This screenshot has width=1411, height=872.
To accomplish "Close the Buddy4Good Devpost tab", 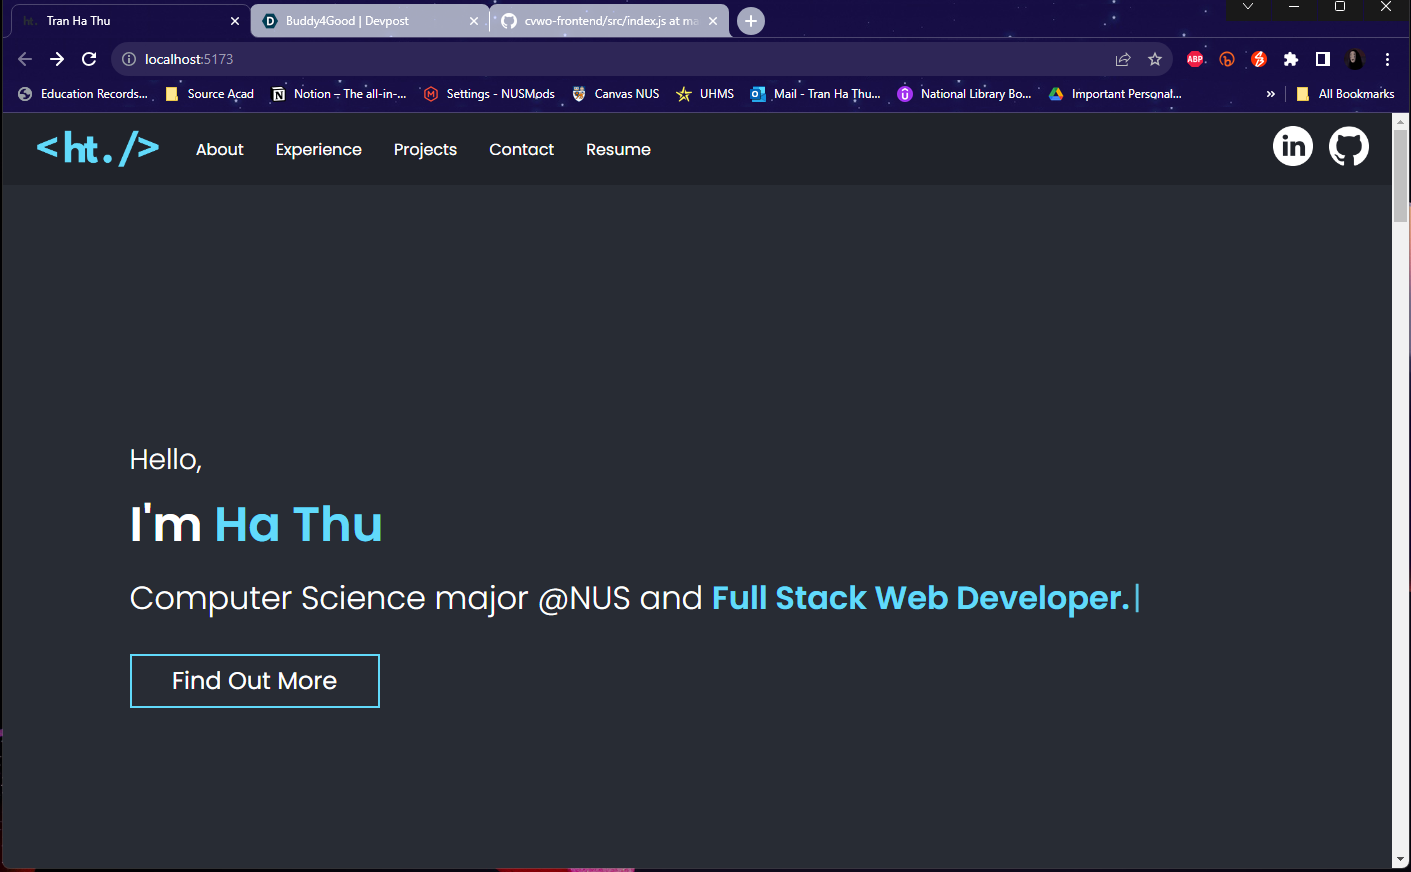I will pyautogui.click(x=474, y=21).
